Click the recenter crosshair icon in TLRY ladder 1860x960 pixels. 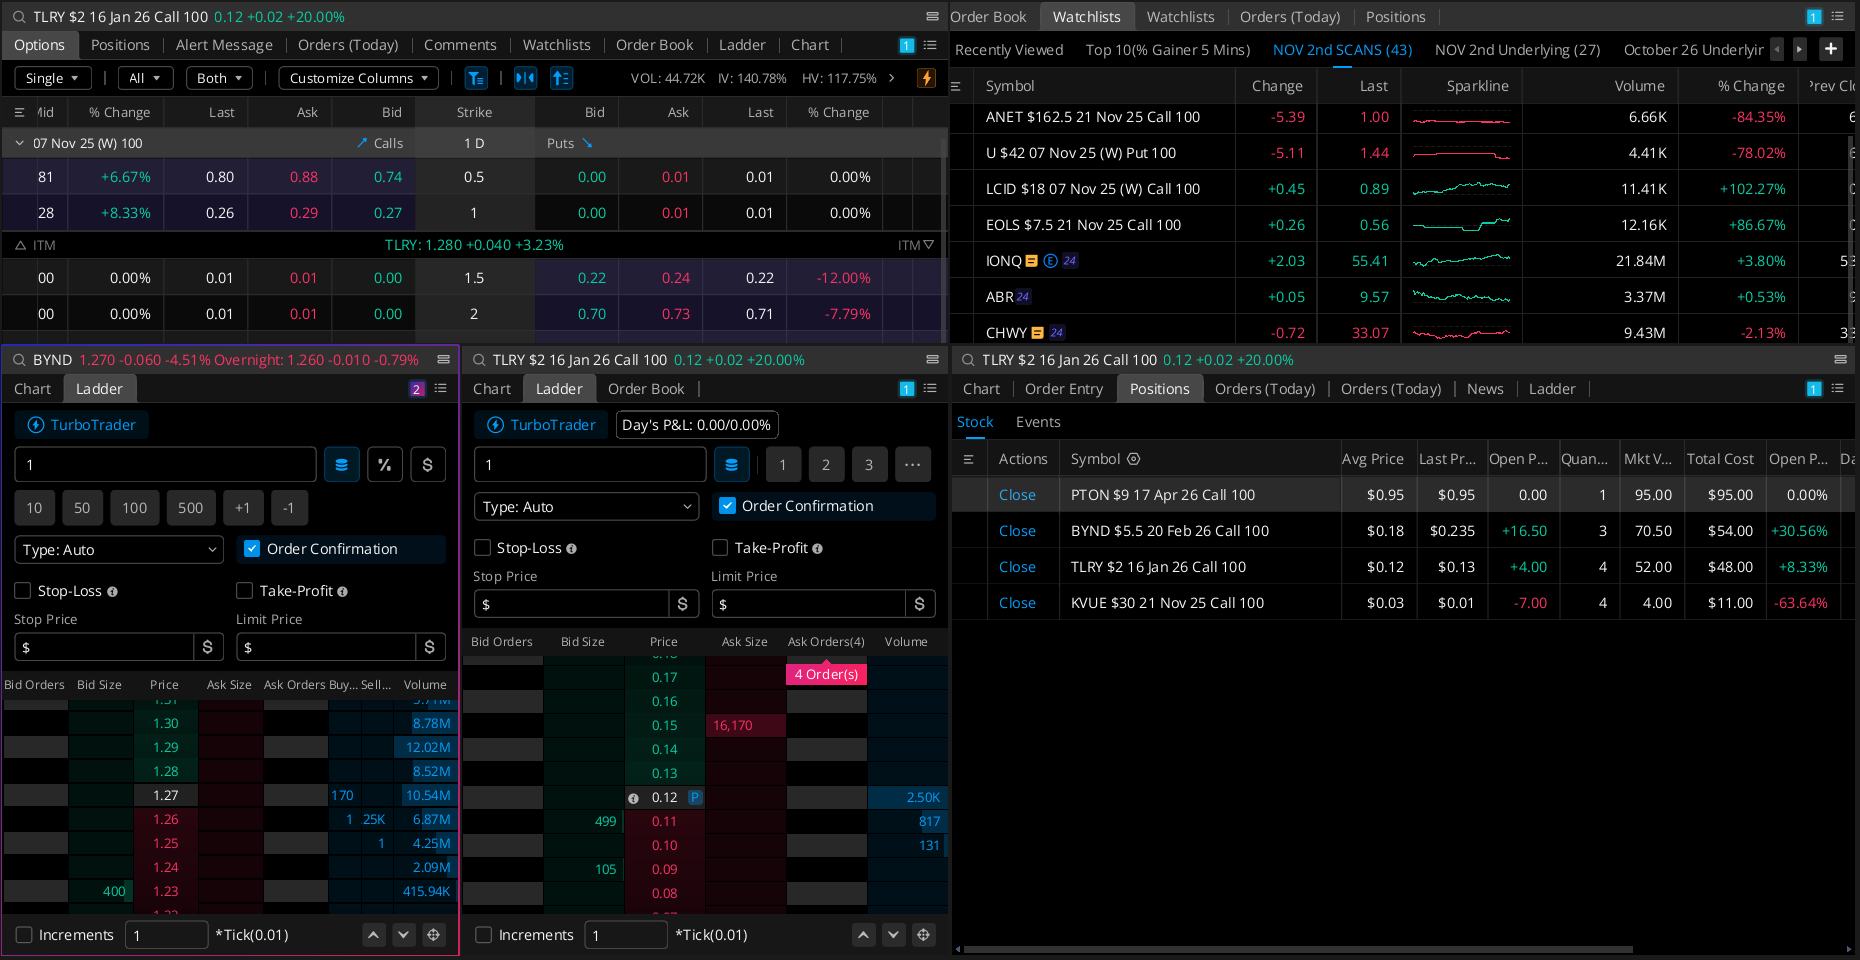pos(923,935)
